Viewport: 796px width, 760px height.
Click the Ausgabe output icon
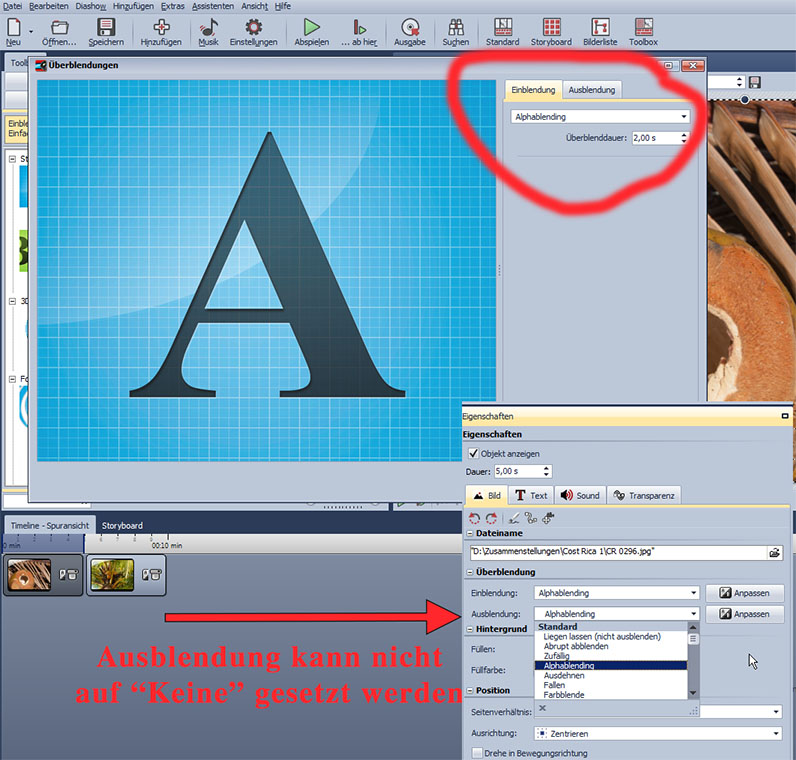pyautogui.click(x=409, y=28)
